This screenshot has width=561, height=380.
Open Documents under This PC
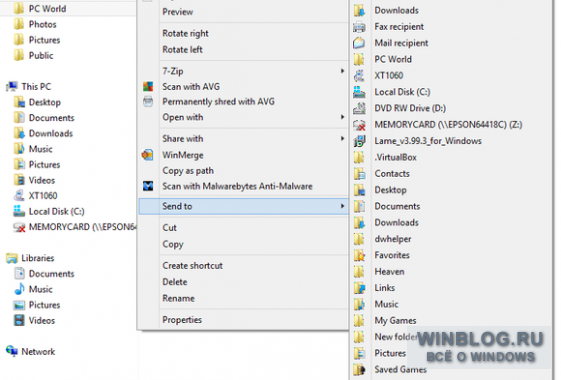[52, 118]
